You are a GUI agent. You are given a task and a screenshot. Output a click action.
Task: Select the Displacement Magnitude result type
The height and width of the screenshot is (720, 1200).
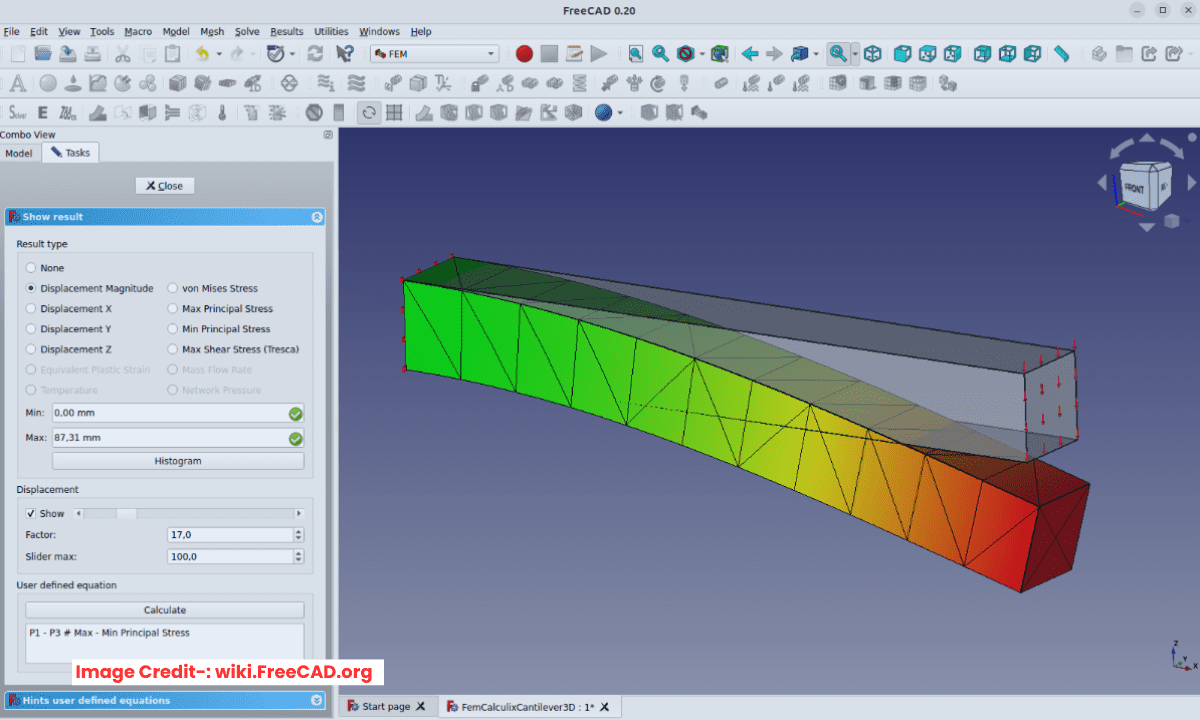coord(31,288)
